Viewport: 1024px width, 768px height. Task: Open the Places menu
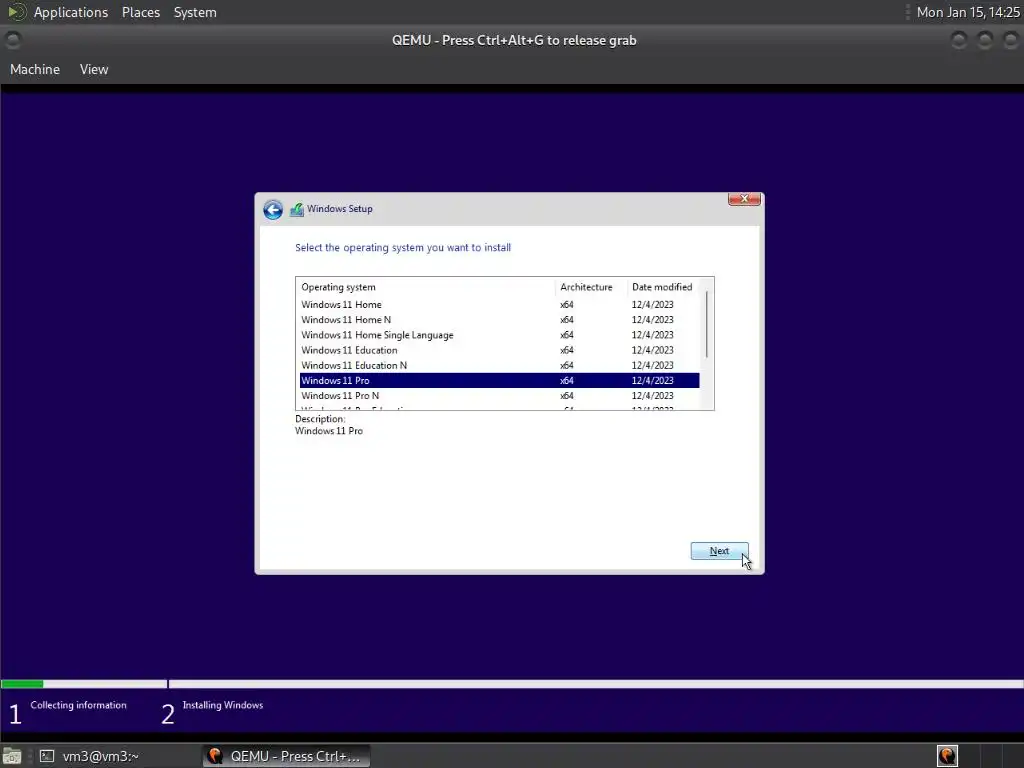141,12
